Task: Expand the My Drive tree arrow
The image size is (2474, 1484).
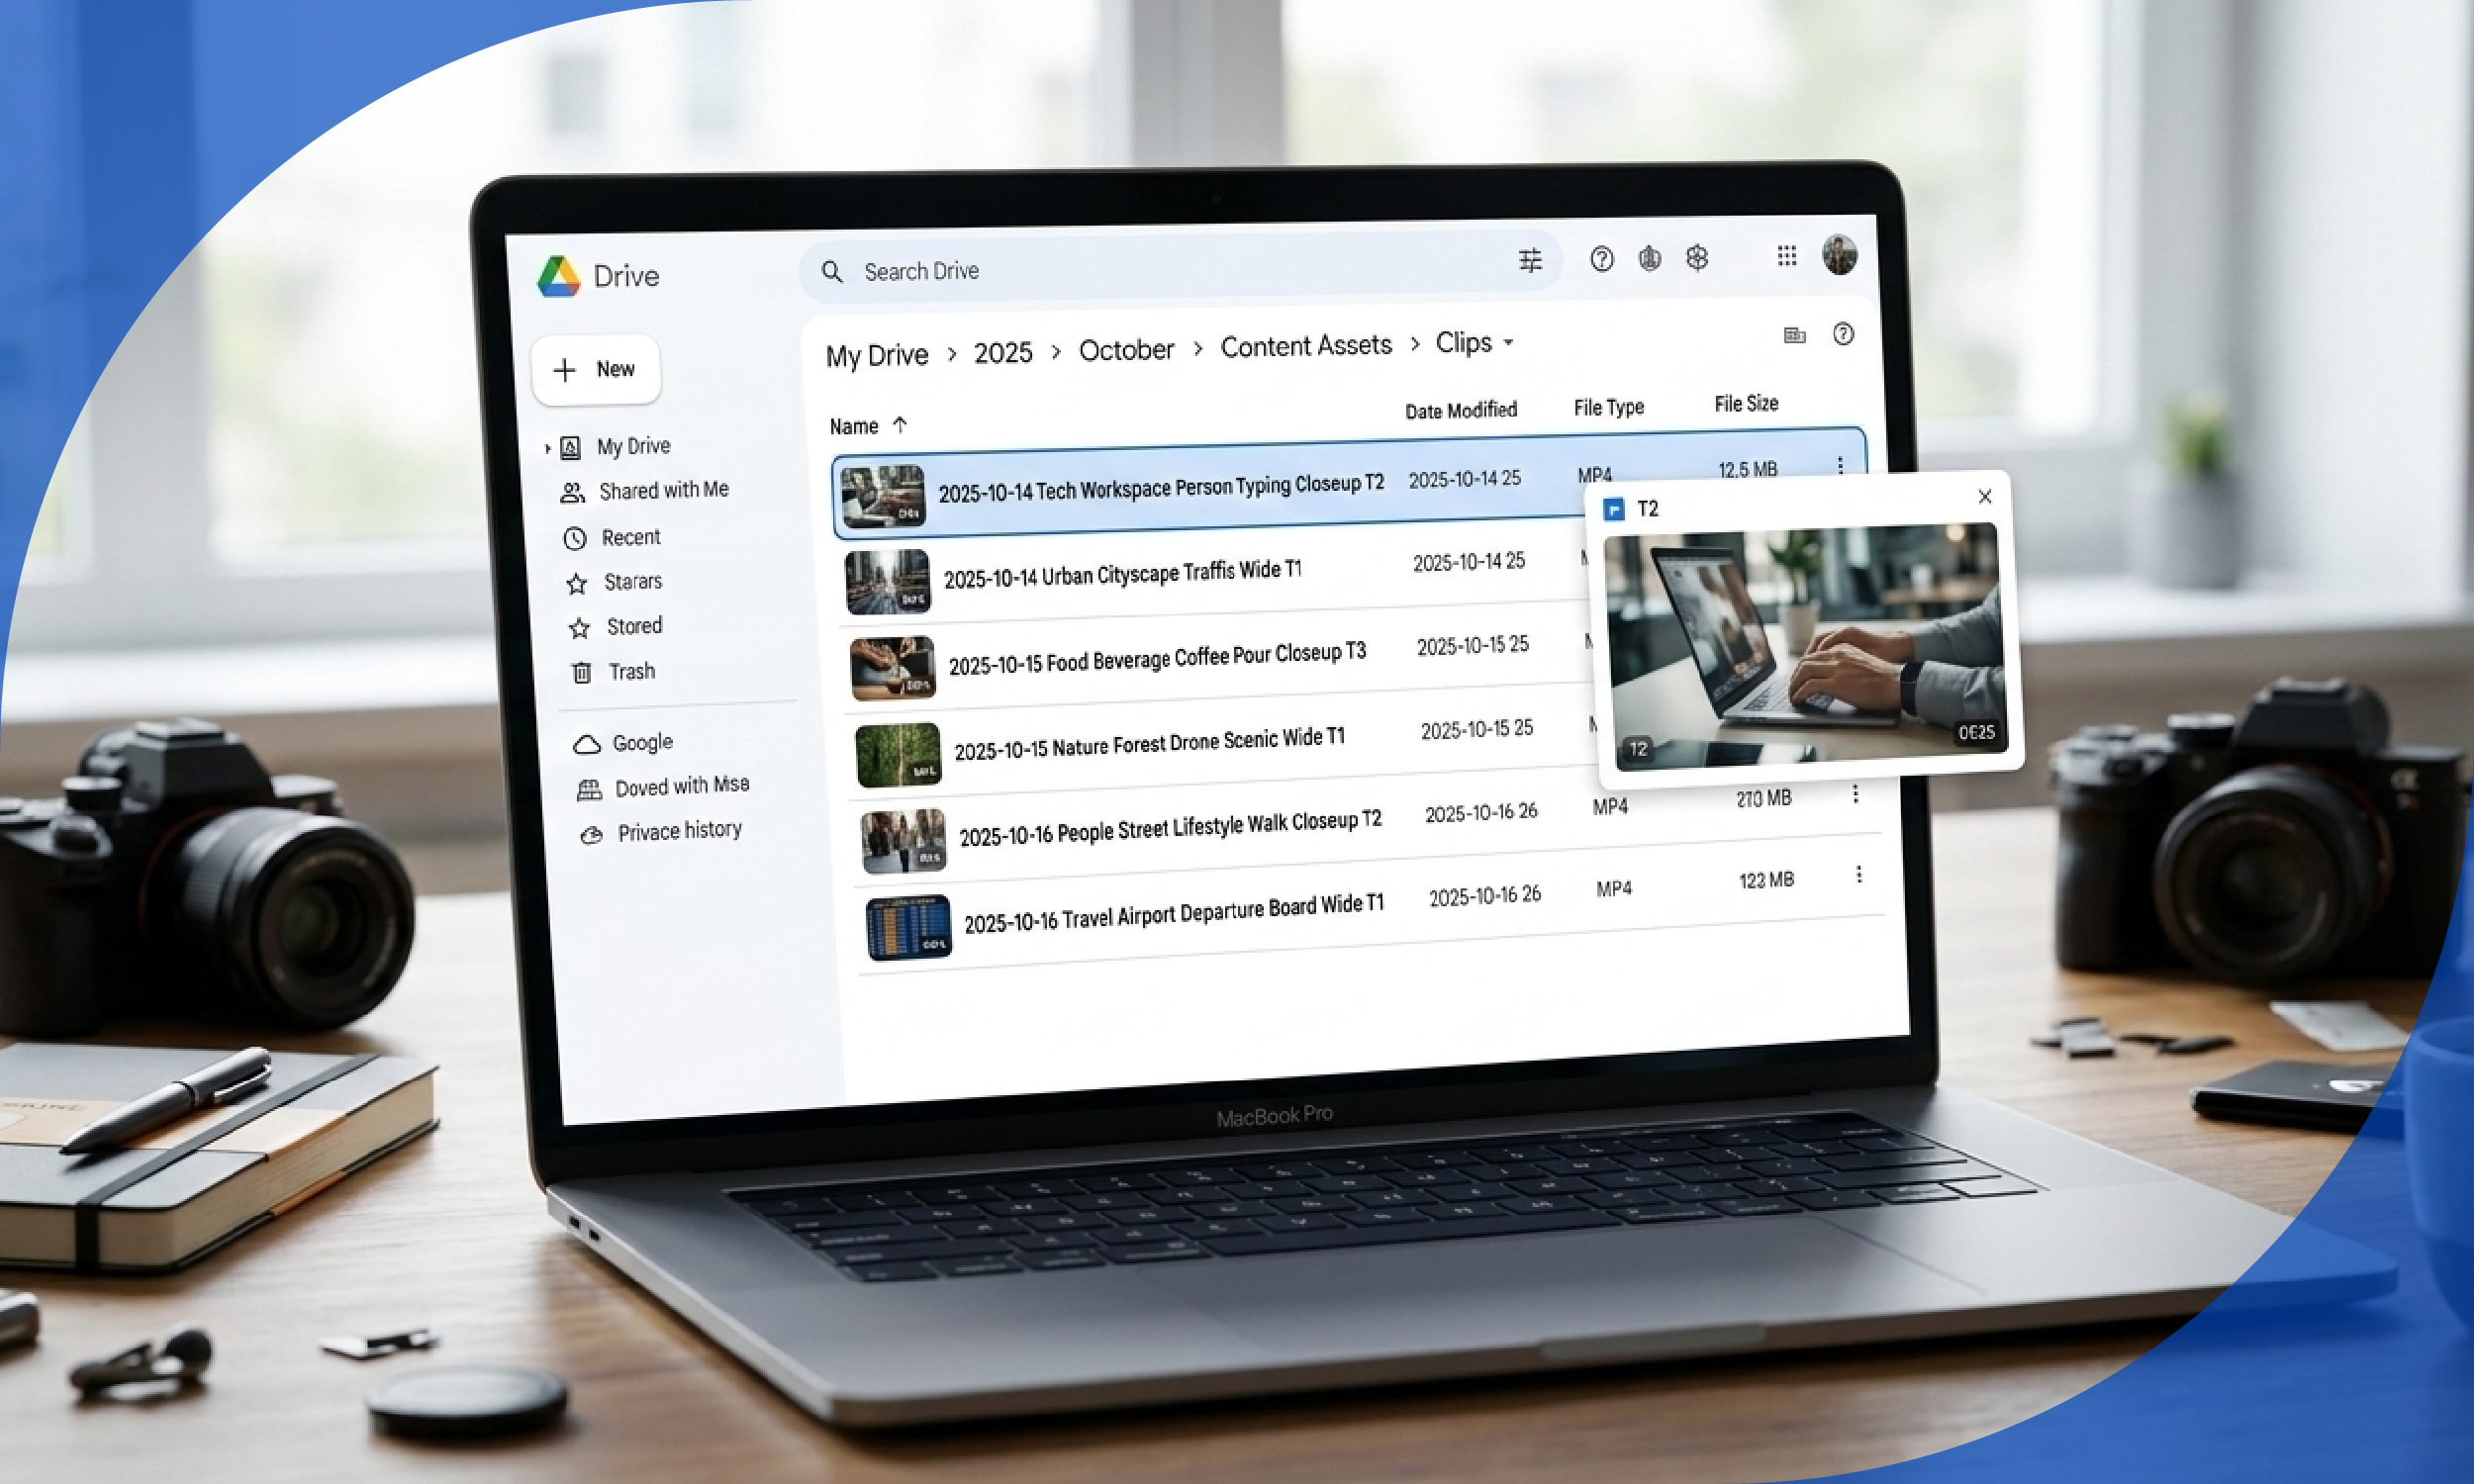Action: pyautogui.click(x=548, y=448)
